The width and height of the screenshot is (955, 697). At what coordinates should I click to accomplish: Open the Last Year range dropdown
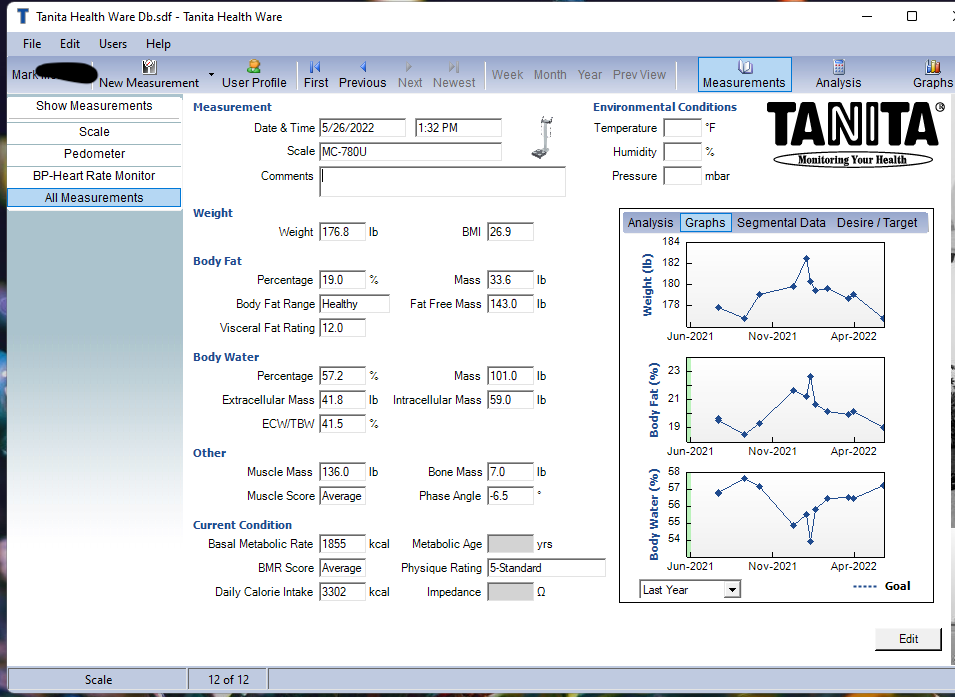[733, 590]
